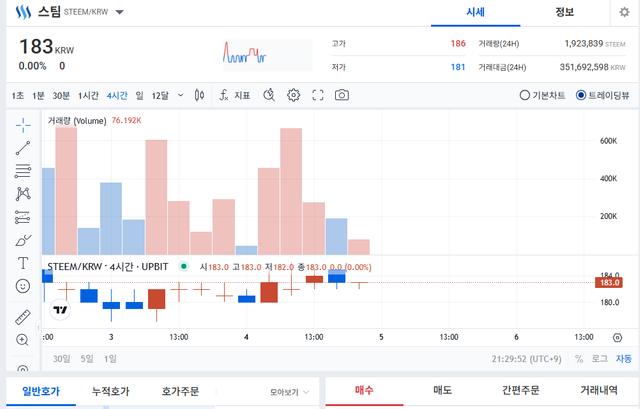Click the 거래량 (Volume) indicator legend

pos(77,121)
